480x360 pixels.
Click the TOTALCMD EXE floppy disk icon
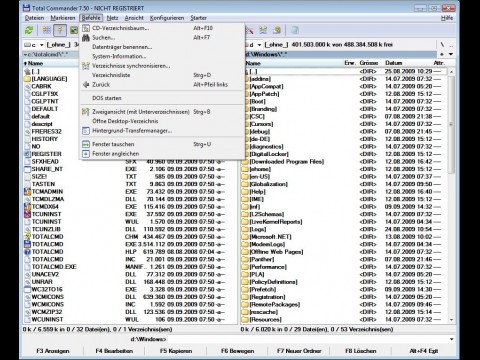pos(27,244)
